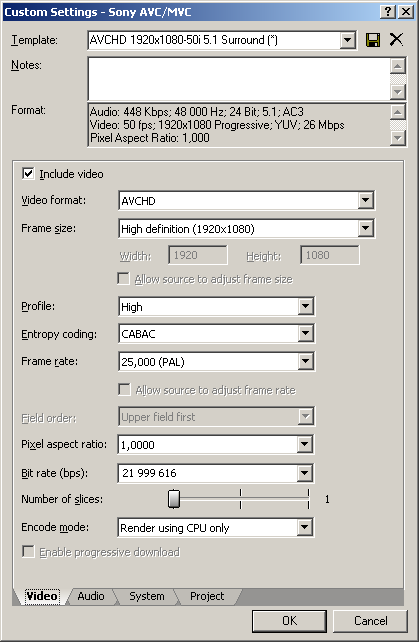Click the help question mark button in title bar
Screen dimensions: 419x642
pyautogui.click(x=387, y=11)
